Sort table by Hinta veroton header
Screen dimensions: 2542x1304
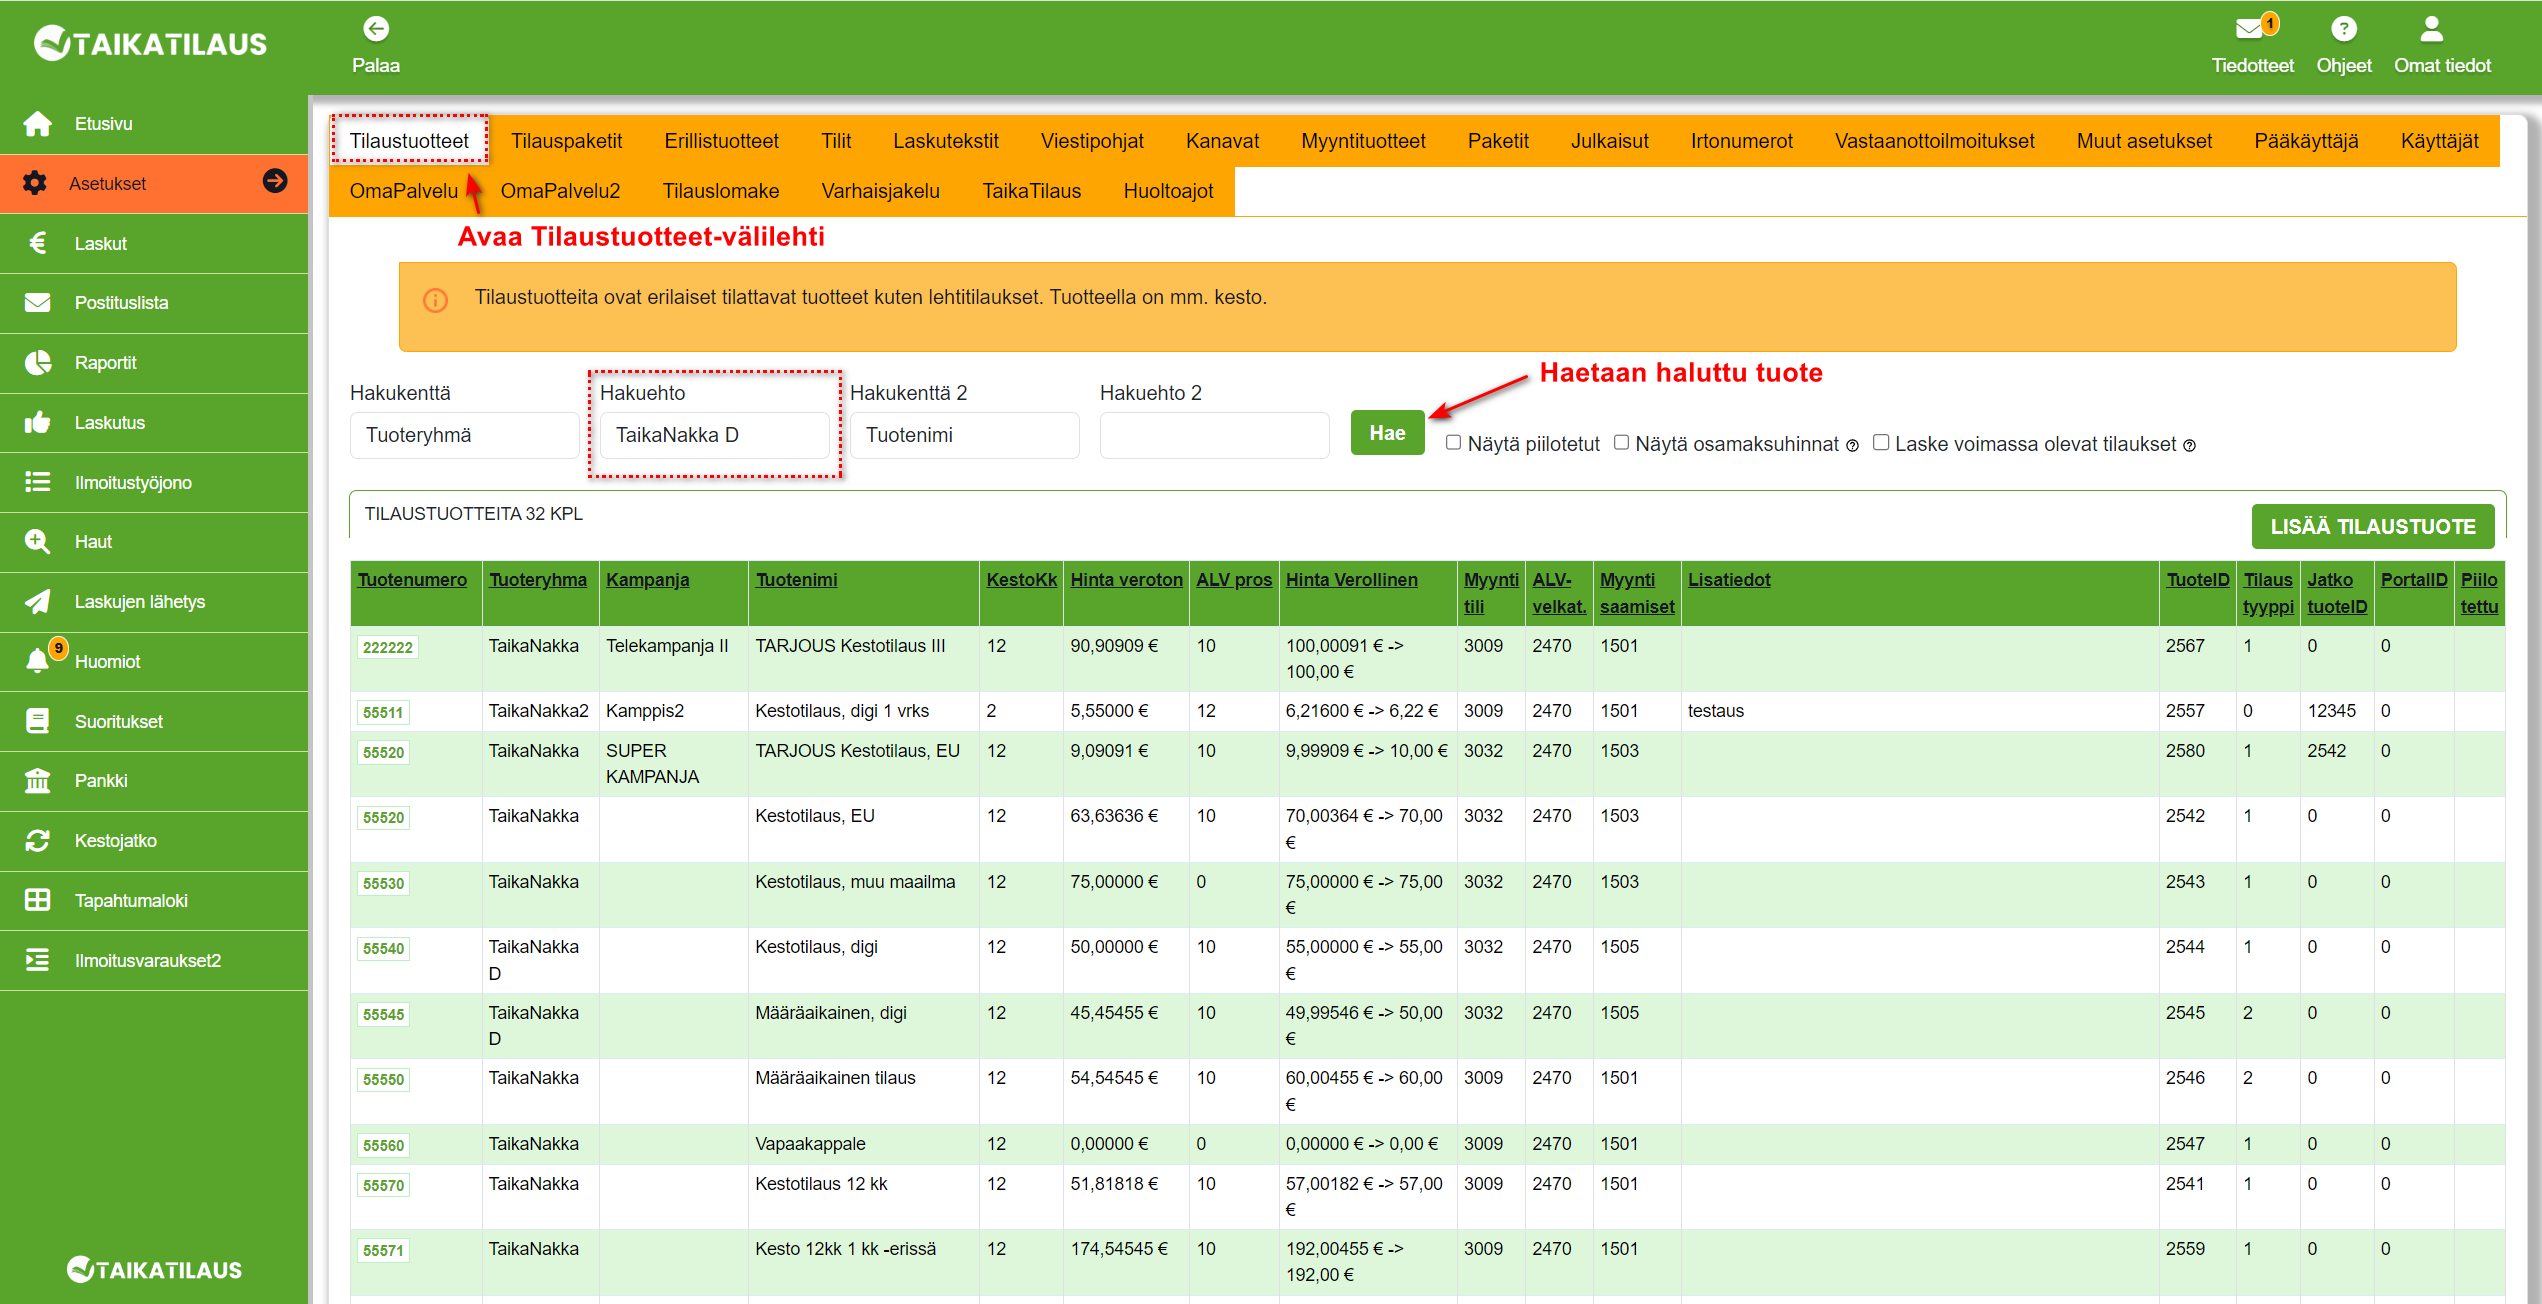(1126, 580)
